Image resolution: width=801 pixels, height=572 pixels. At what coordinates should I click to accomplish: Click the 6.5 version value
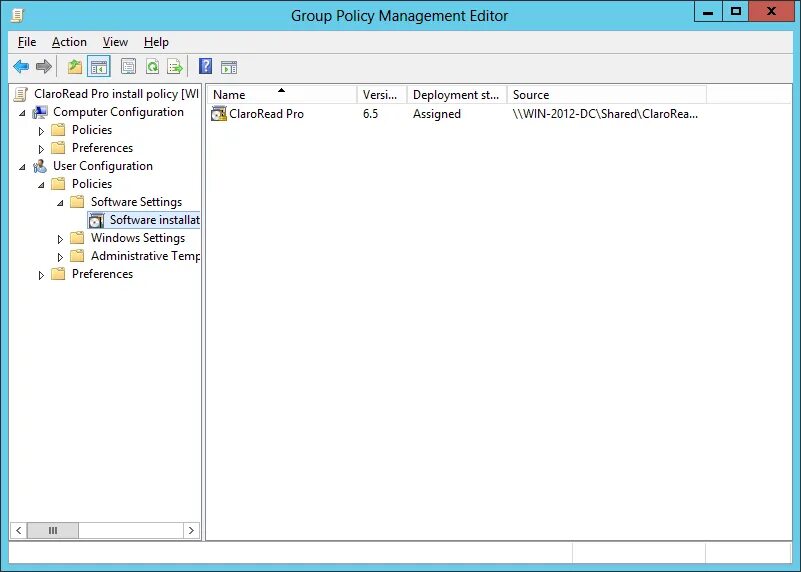(370, 114)
